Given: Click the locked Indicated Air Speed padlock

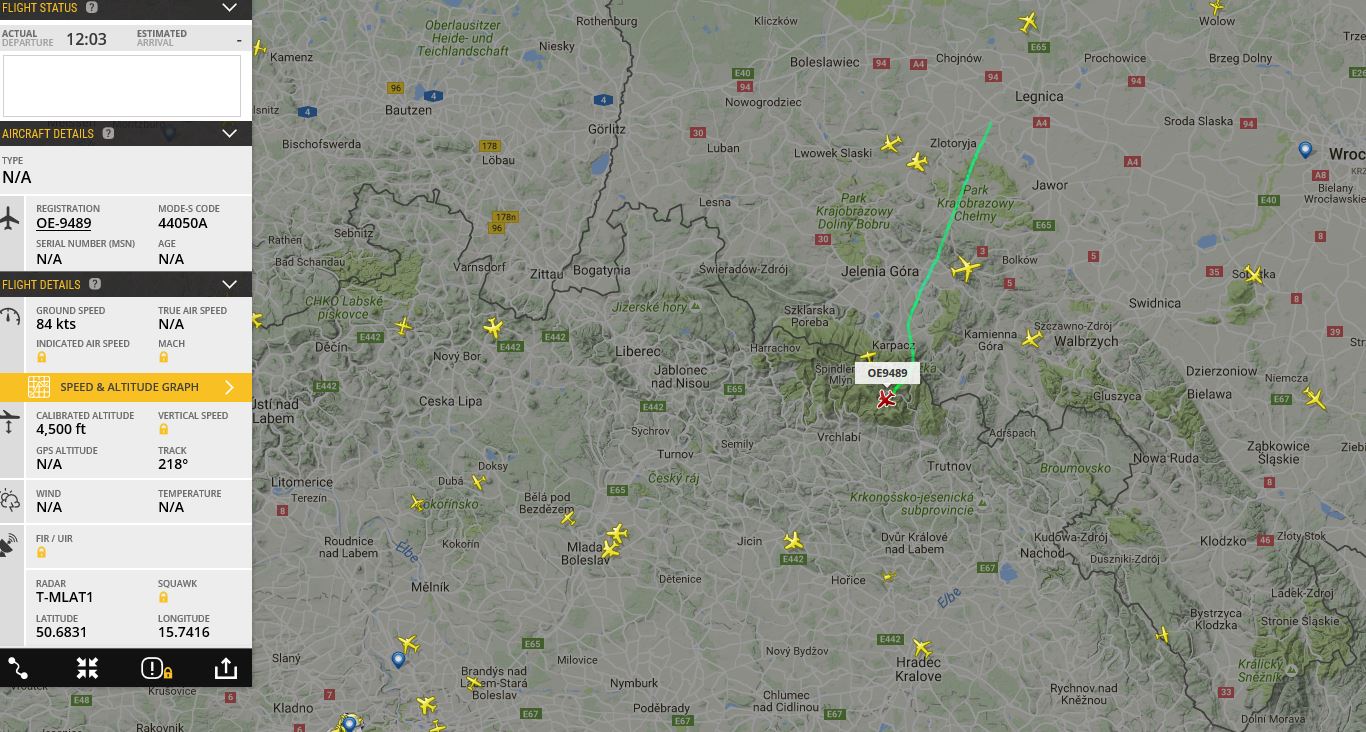Looking at the screenshot, I should tap(41, 357).
